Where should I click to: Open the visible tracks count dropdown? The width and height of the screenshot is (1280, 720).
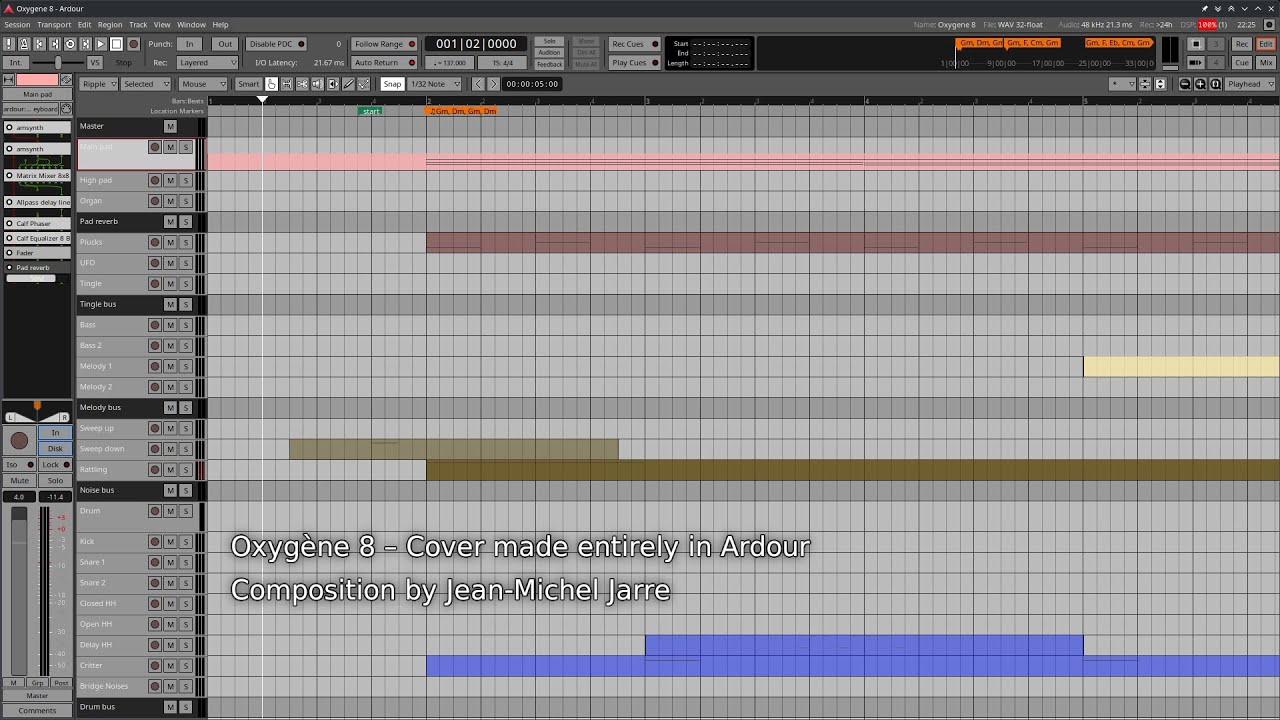1123,84
